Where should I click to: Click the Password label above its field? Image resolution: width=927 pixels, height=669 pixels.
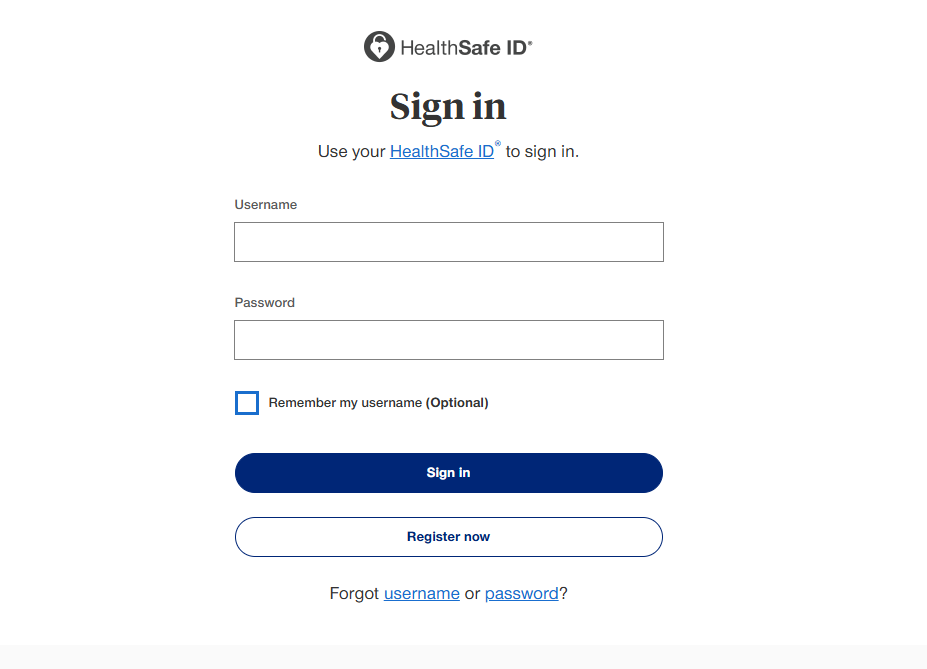pyautogui.click(x=264, y=302)
